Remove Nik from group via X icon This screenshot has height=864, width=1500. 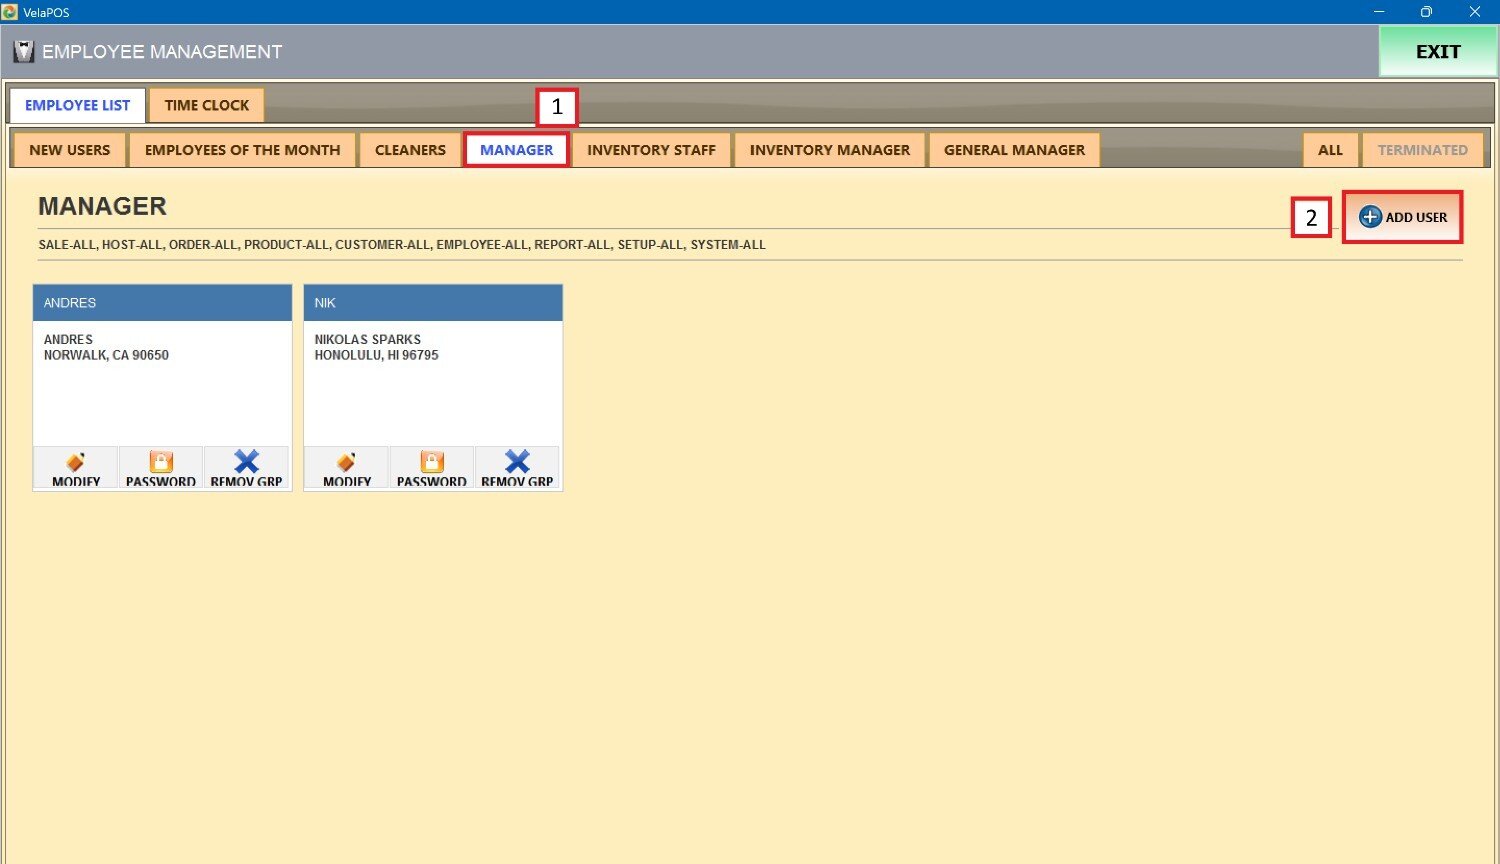click(x=517, y=462)
